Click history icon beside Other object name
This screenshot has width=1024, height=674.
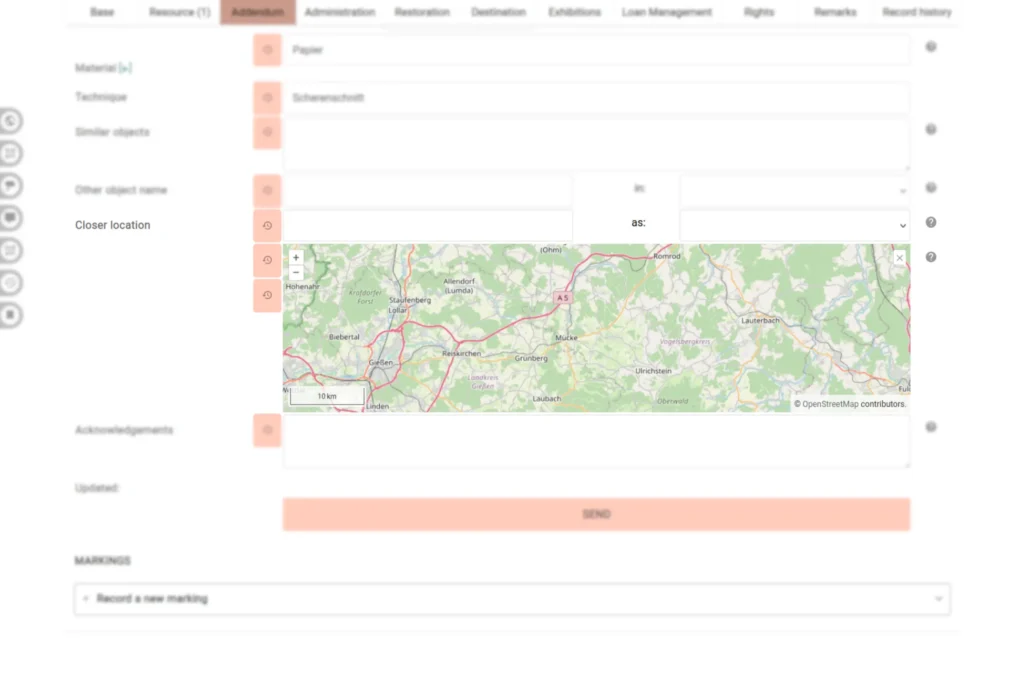click(267, 191)
